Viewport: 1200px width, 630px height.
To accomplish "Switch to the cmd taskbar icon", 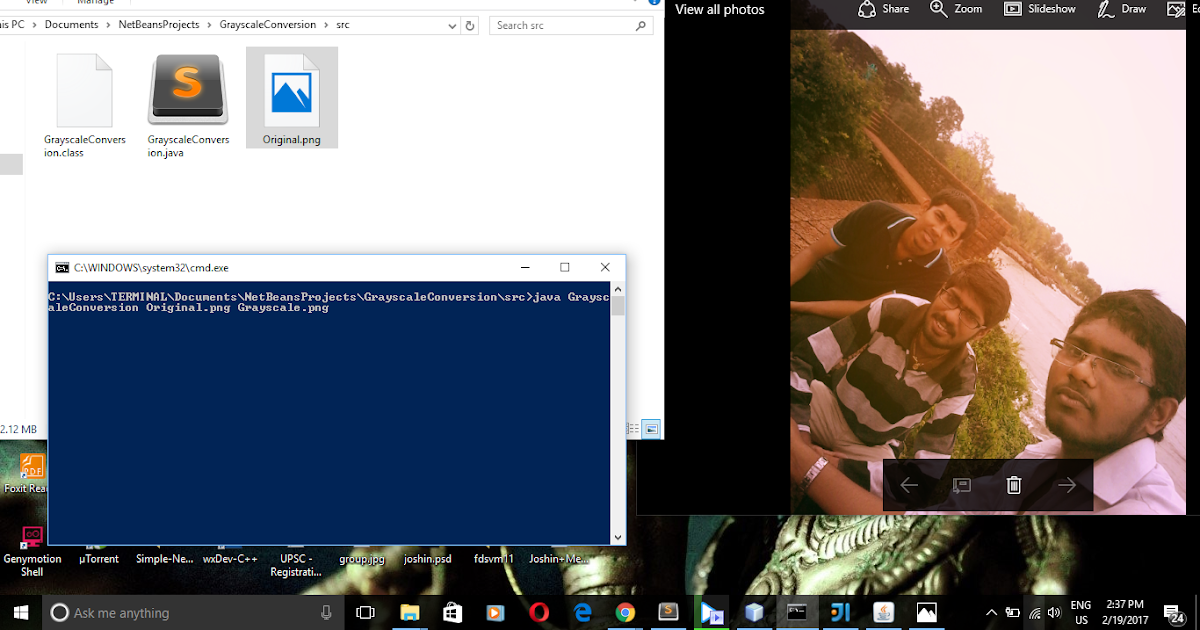I will pyautogui.click(x=797, y=612).
